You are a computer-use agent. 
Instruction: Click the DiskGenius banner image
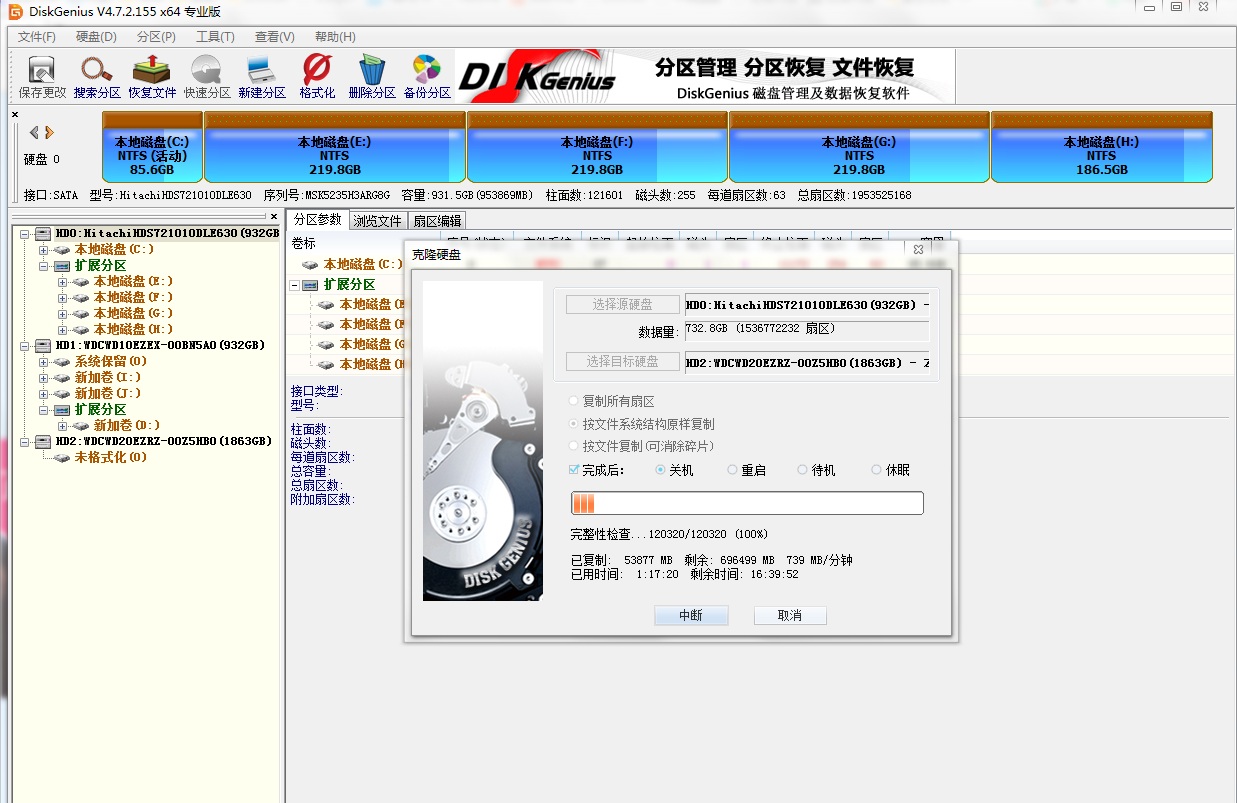705,77
